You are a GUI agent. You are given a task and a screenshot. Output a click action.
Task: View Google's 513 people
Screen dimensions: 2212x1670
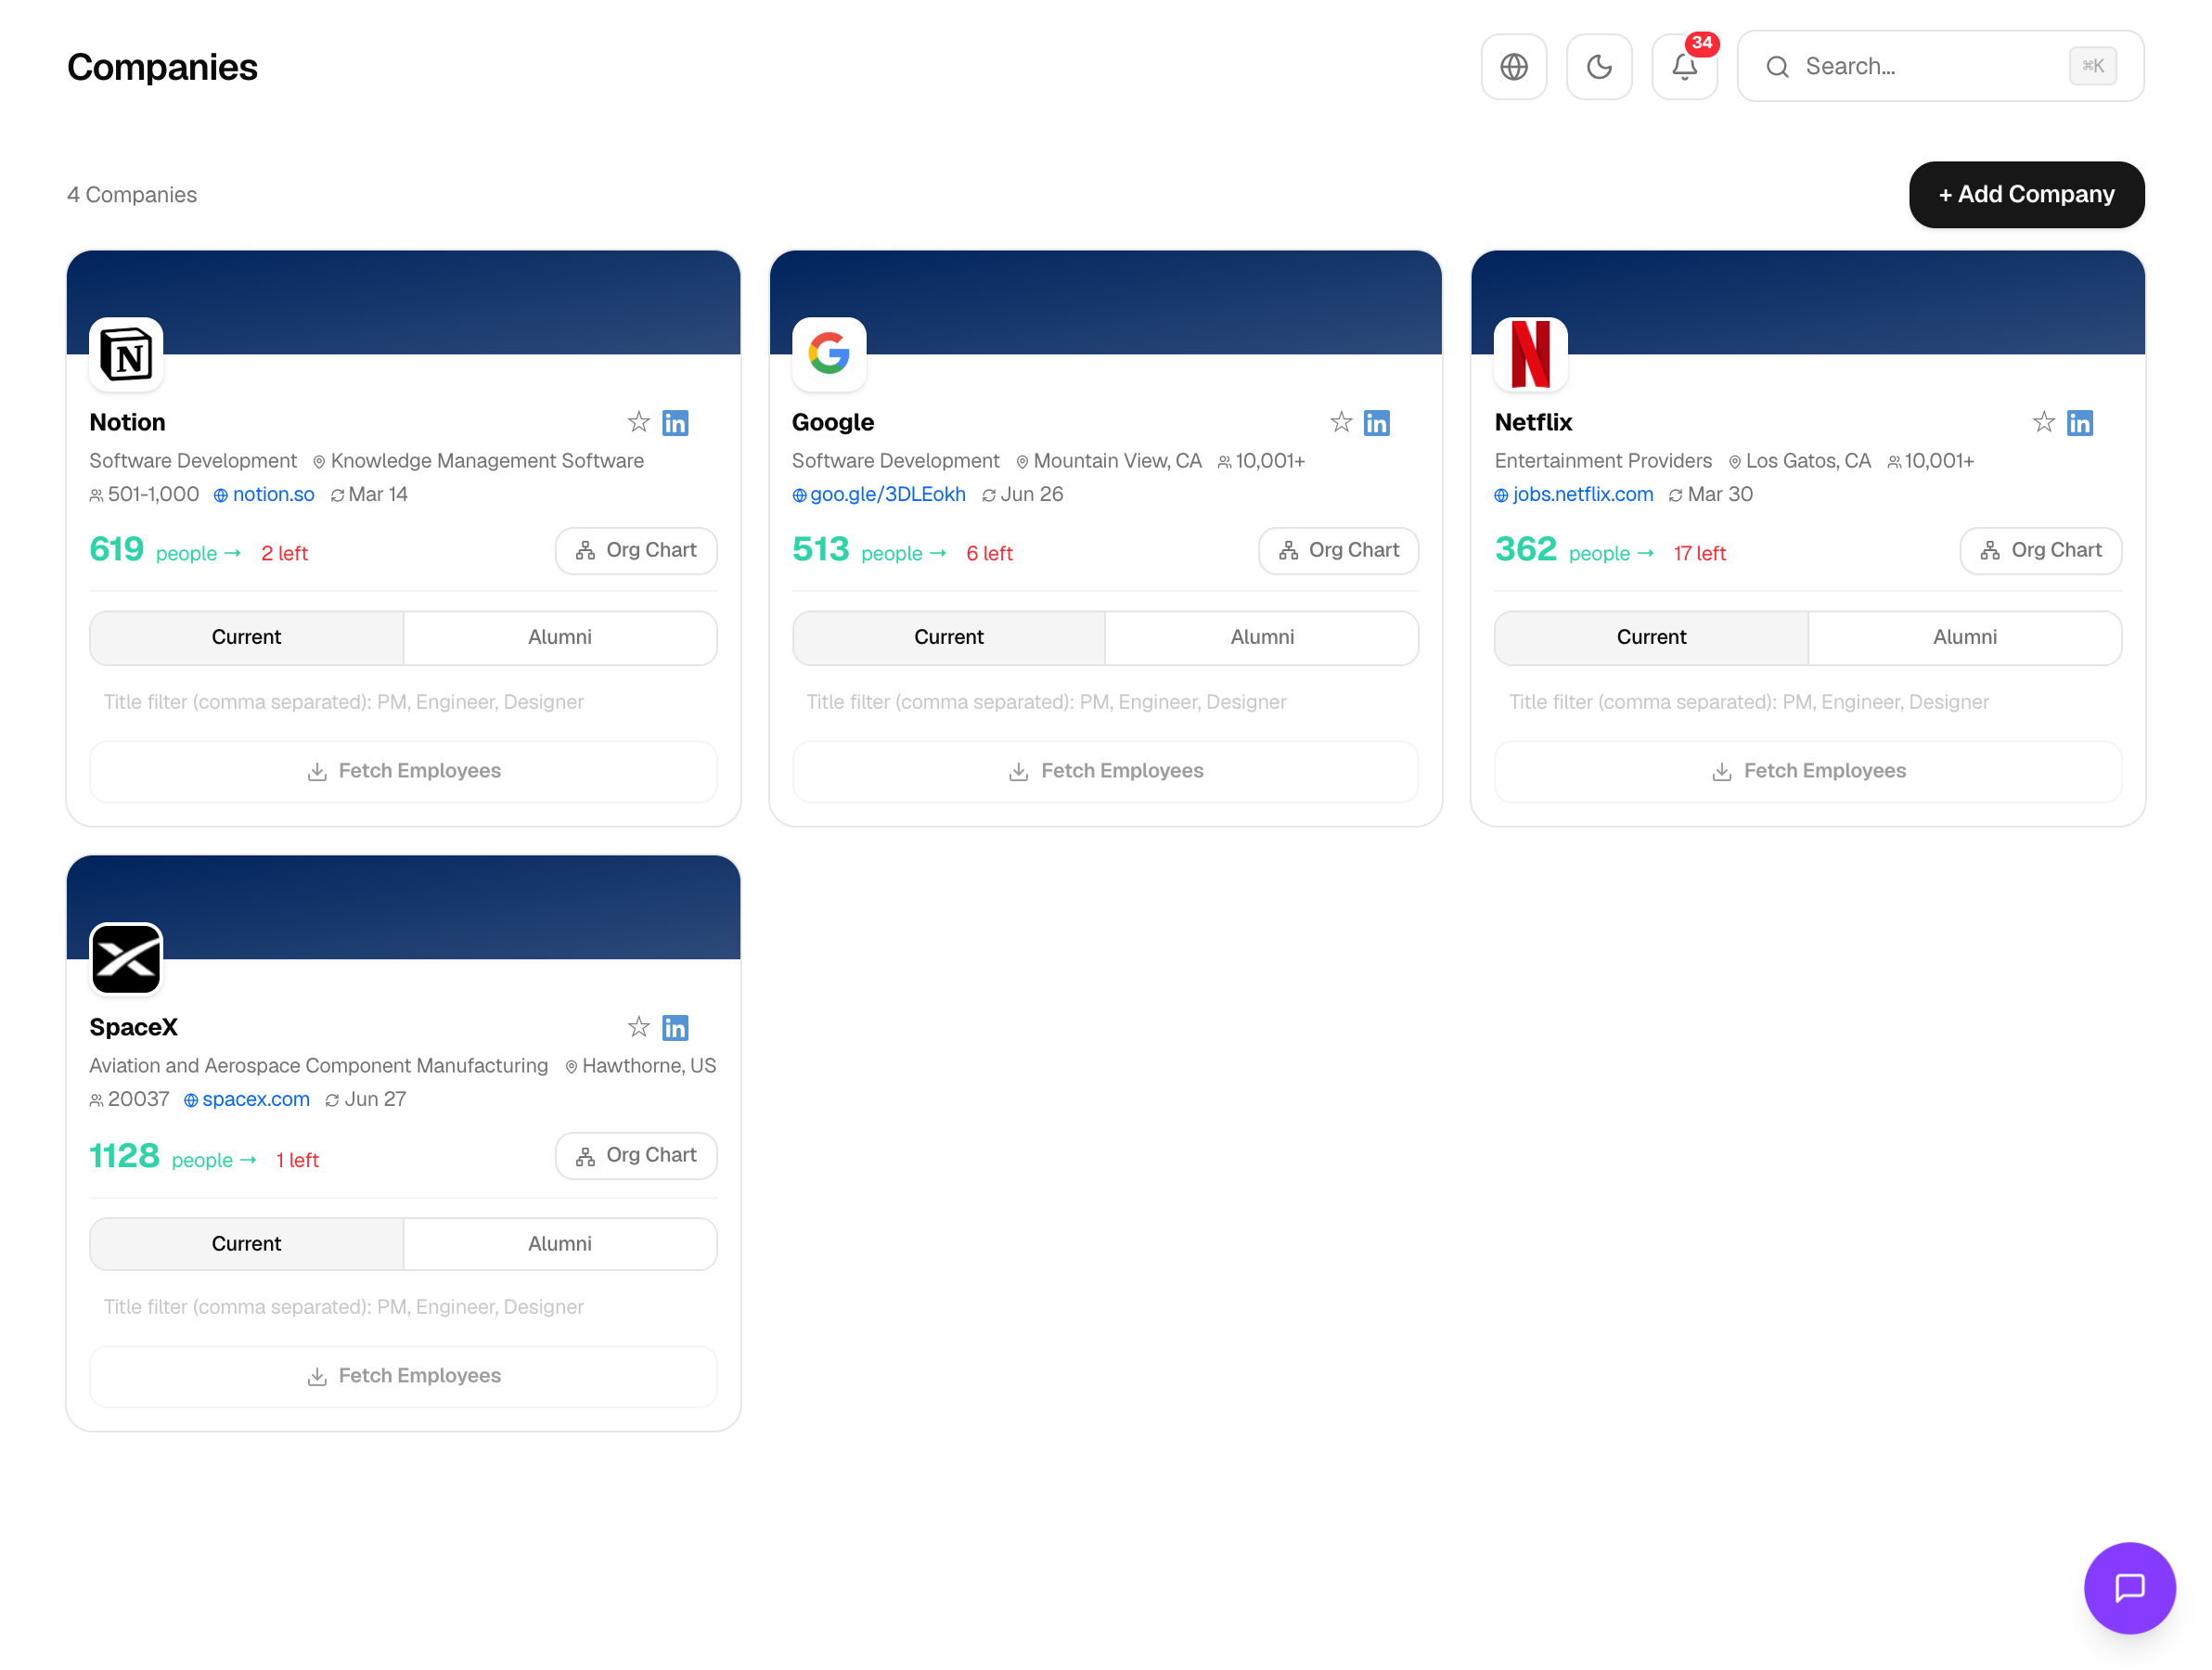868,550
